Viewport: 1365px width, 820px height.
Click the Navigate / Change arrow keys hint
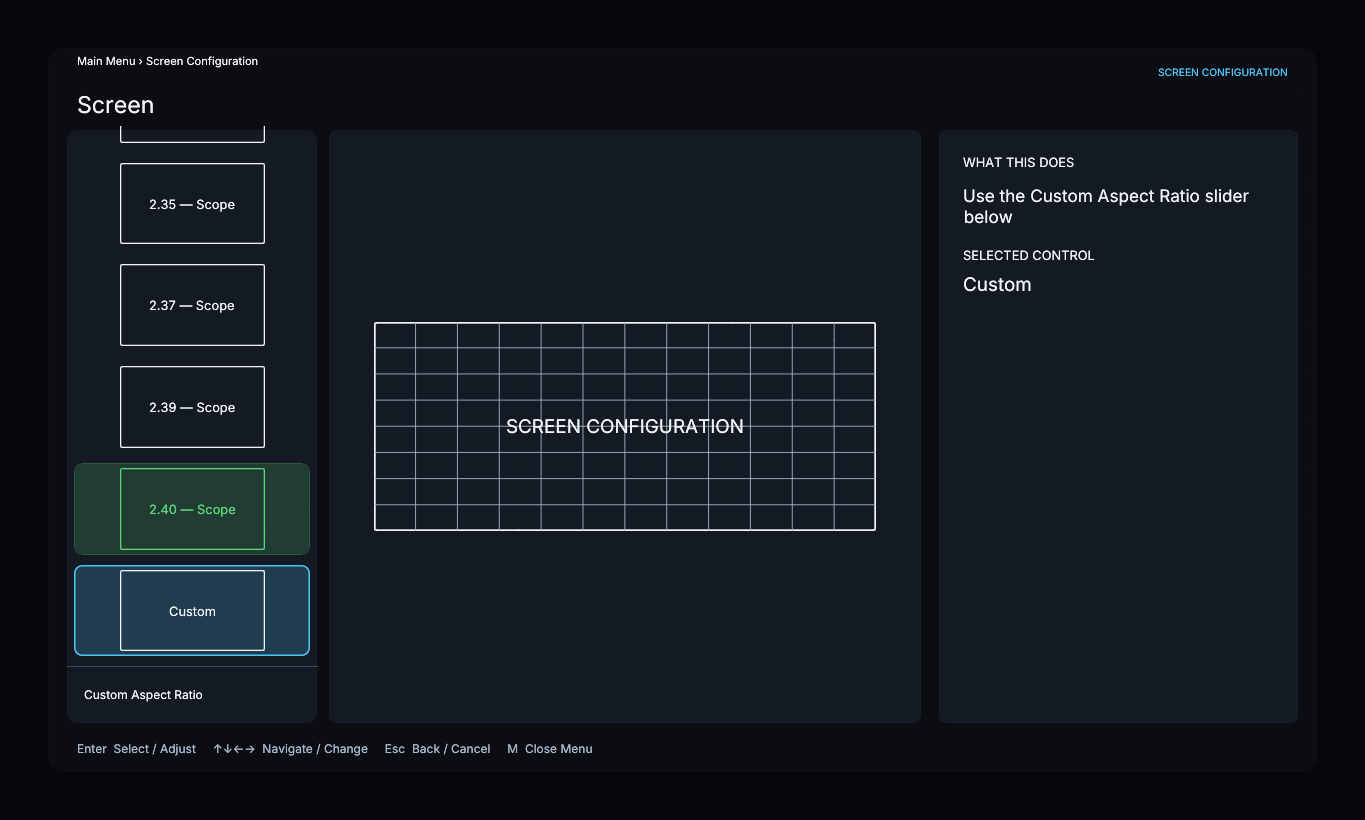click(x=290, y=749)
